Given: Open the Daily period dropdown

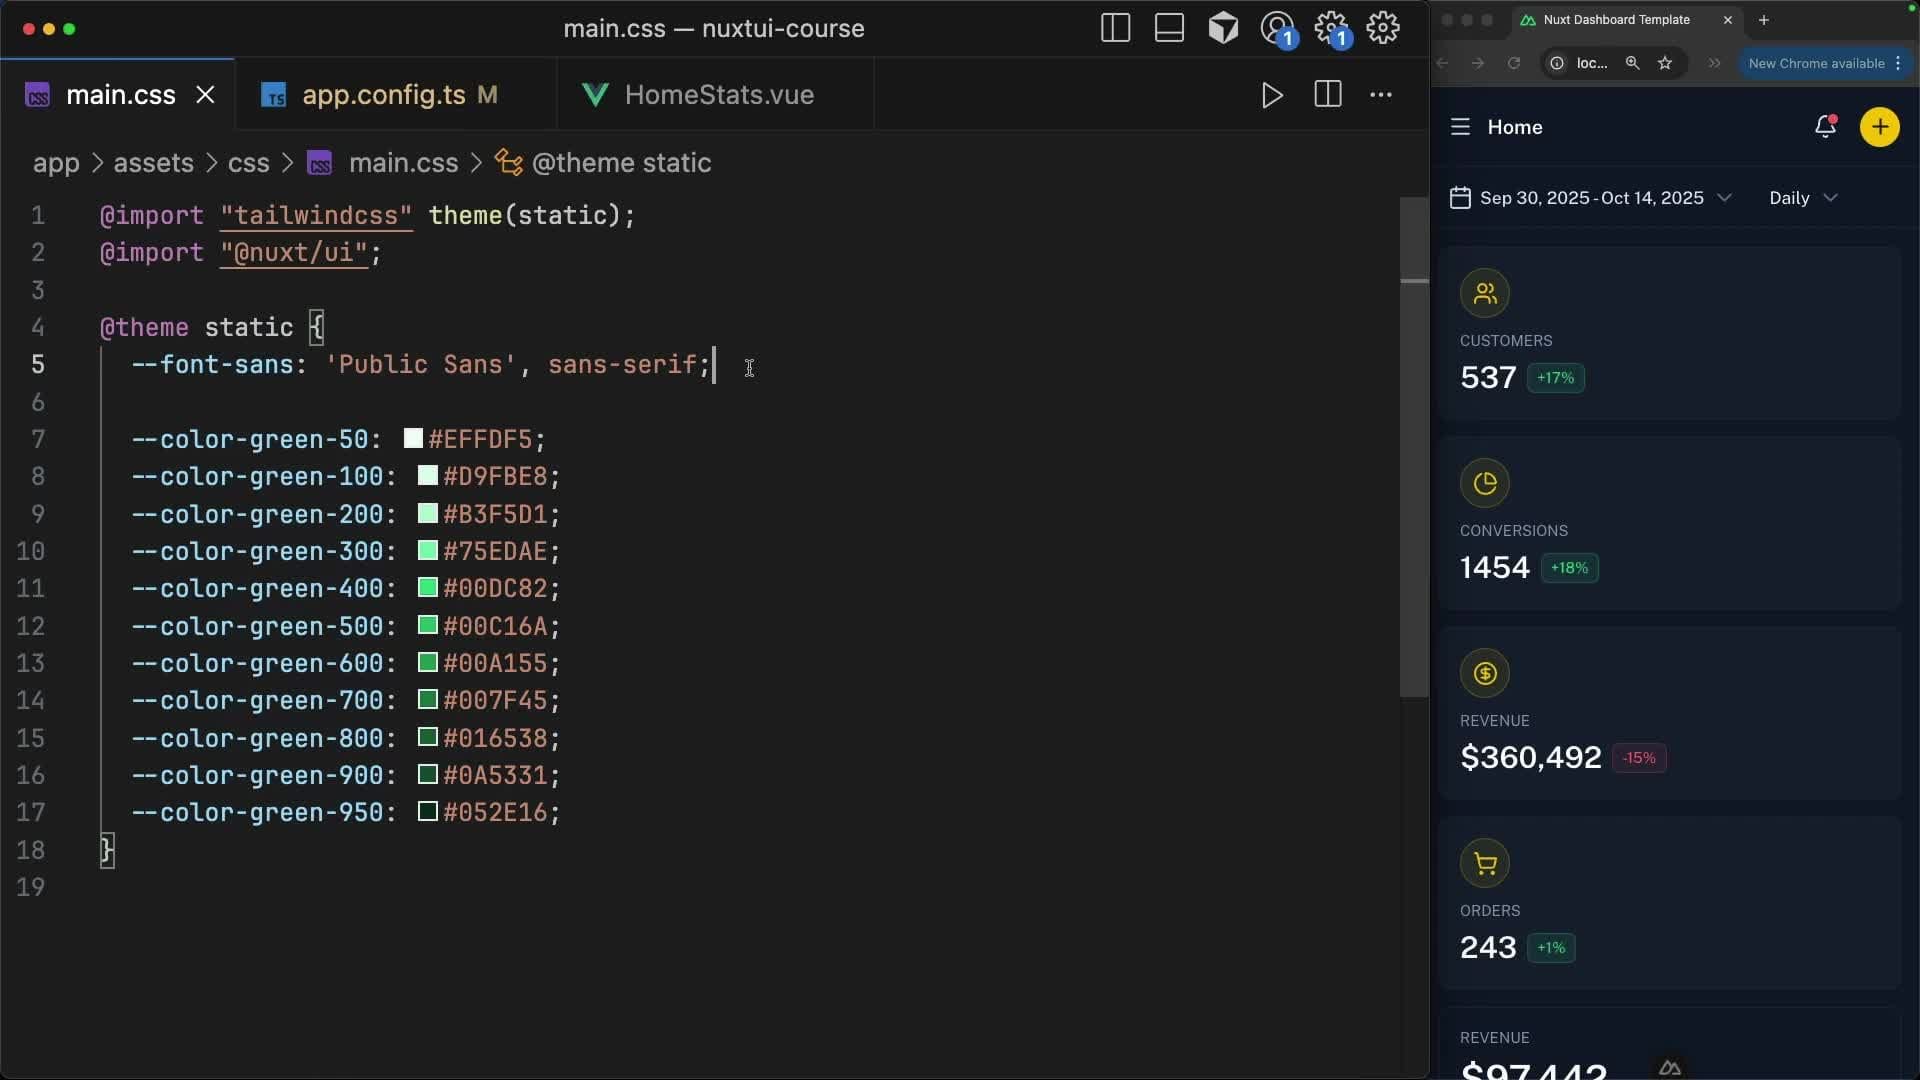Looking at the screenshot, I should (1802, 198).
